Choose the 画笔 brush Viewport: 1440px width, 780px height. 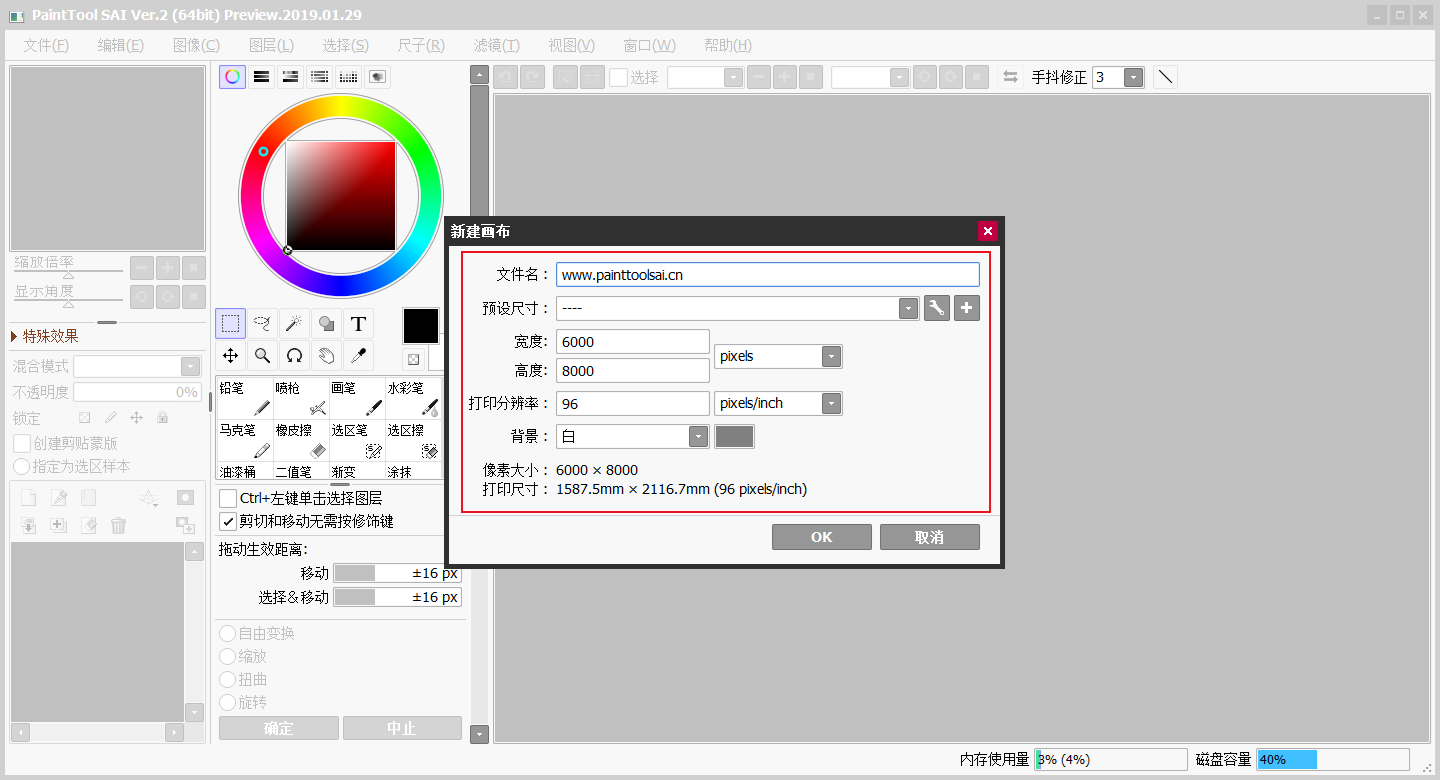tap(357, 398)
